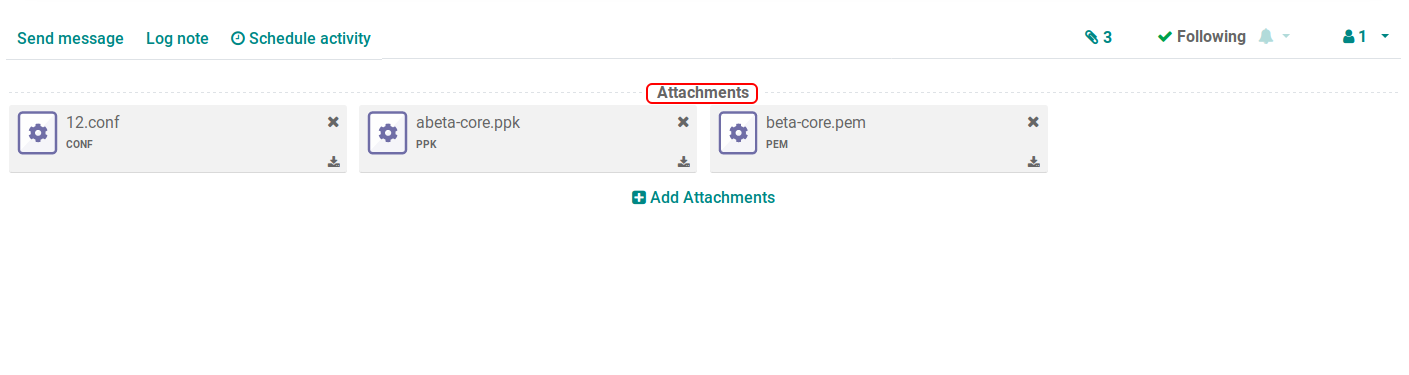Toggle the Following status

point(1201,37)
